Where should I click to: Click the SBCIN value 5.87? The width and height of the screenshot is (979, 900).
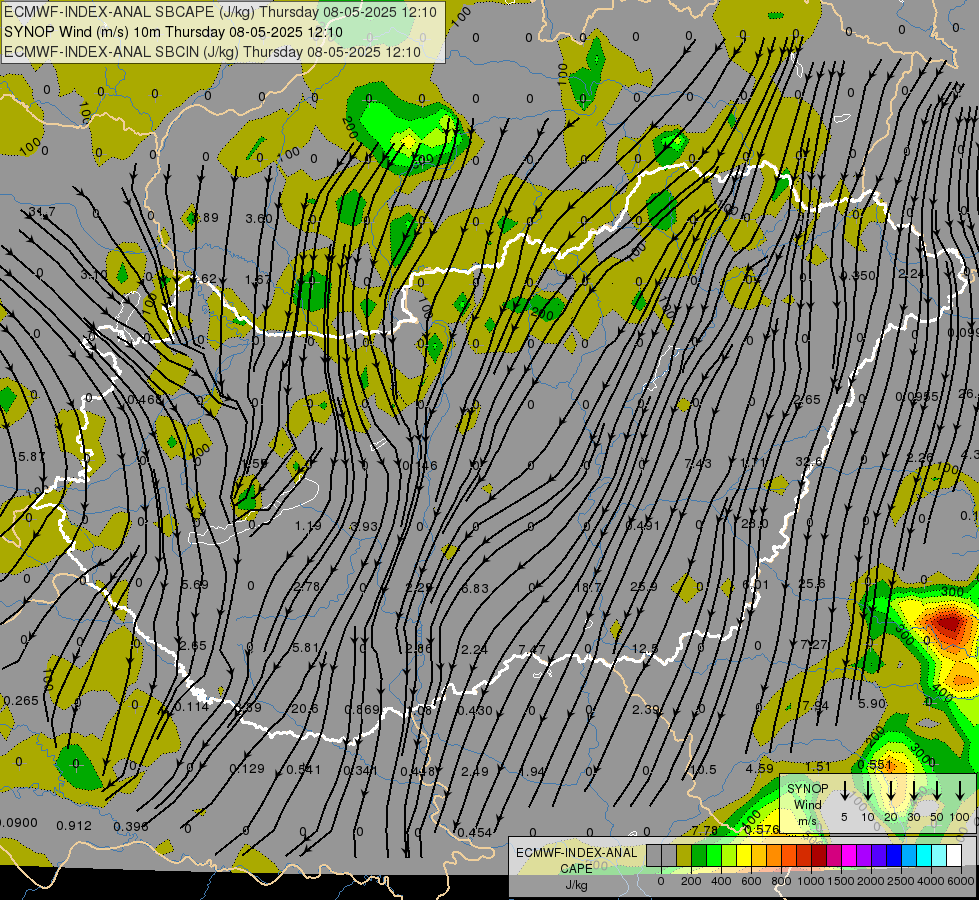(31, 457)
